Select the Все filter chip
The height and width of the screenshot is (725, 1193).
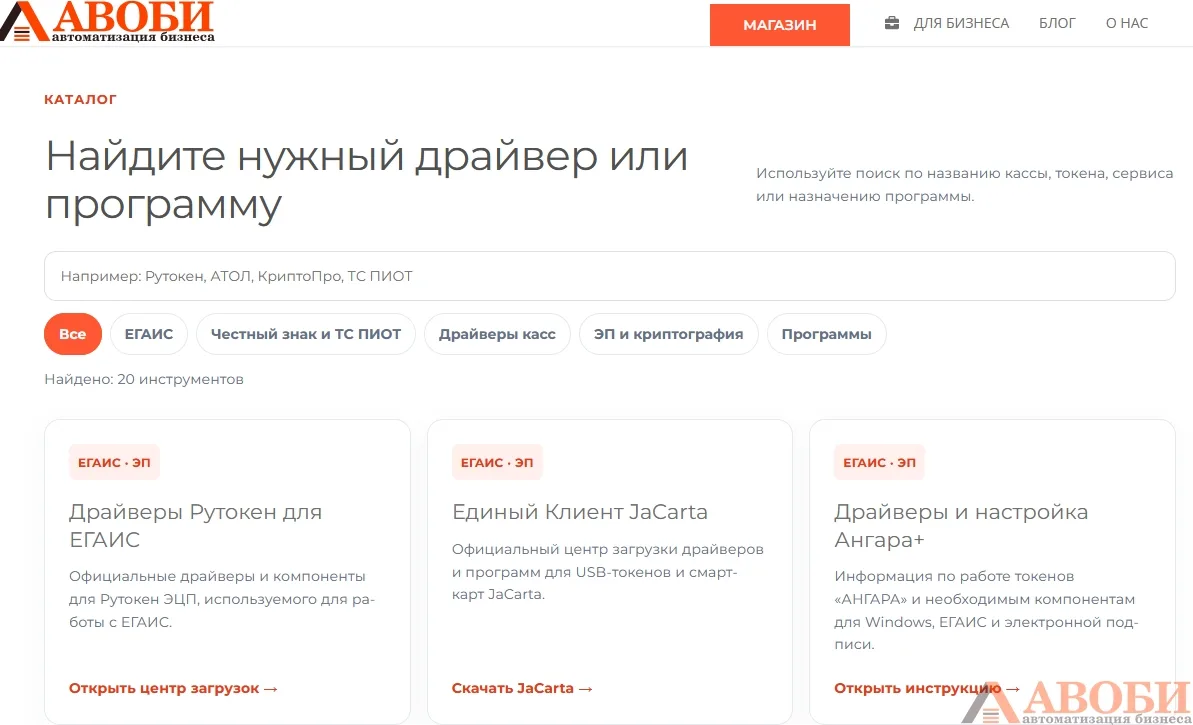[72, 334]
